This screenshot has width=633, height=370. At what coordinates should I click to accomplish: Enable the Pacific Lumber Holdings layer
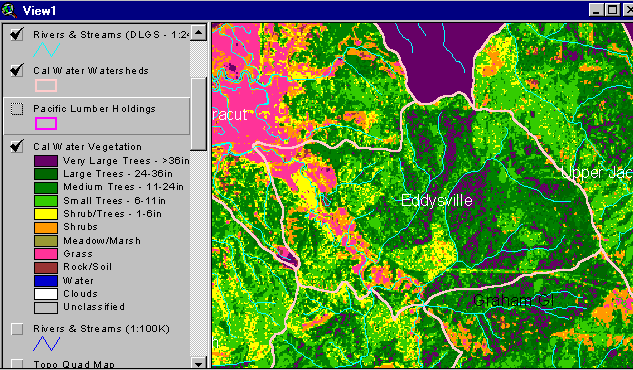click(x=17, y=109)
